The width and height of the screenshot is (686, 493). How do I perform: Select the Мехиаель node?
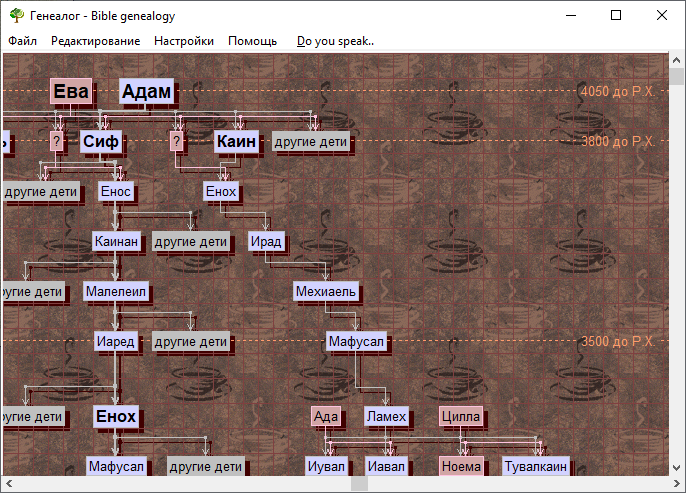point(327,292)
